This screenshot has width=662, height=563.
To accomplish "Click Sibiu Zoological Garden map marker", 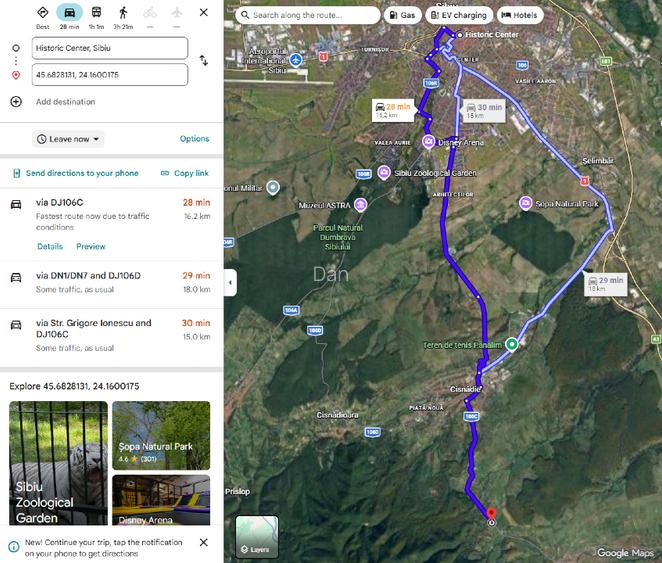I will [x=384, y=173].
